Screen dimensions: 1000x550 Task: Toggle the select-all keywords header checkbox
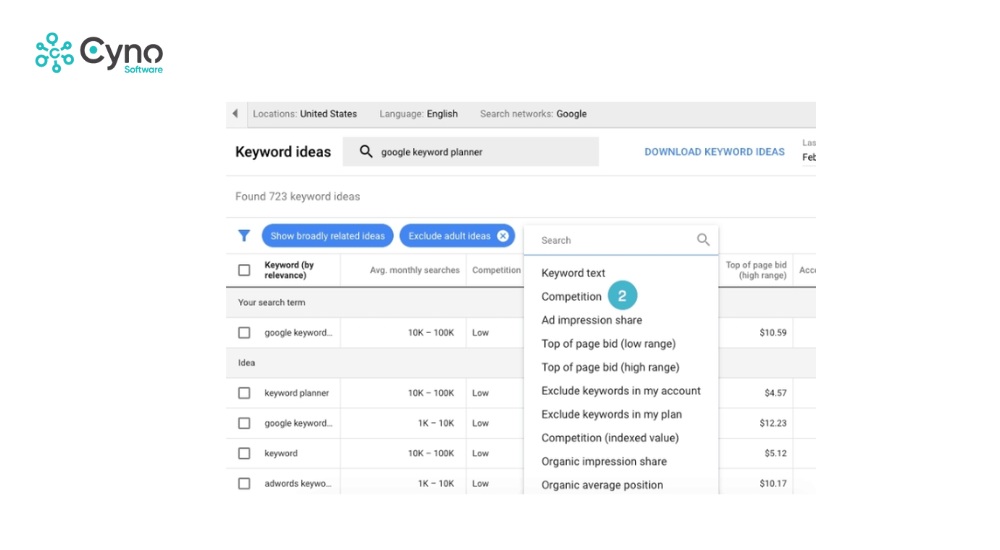(244, 270)
